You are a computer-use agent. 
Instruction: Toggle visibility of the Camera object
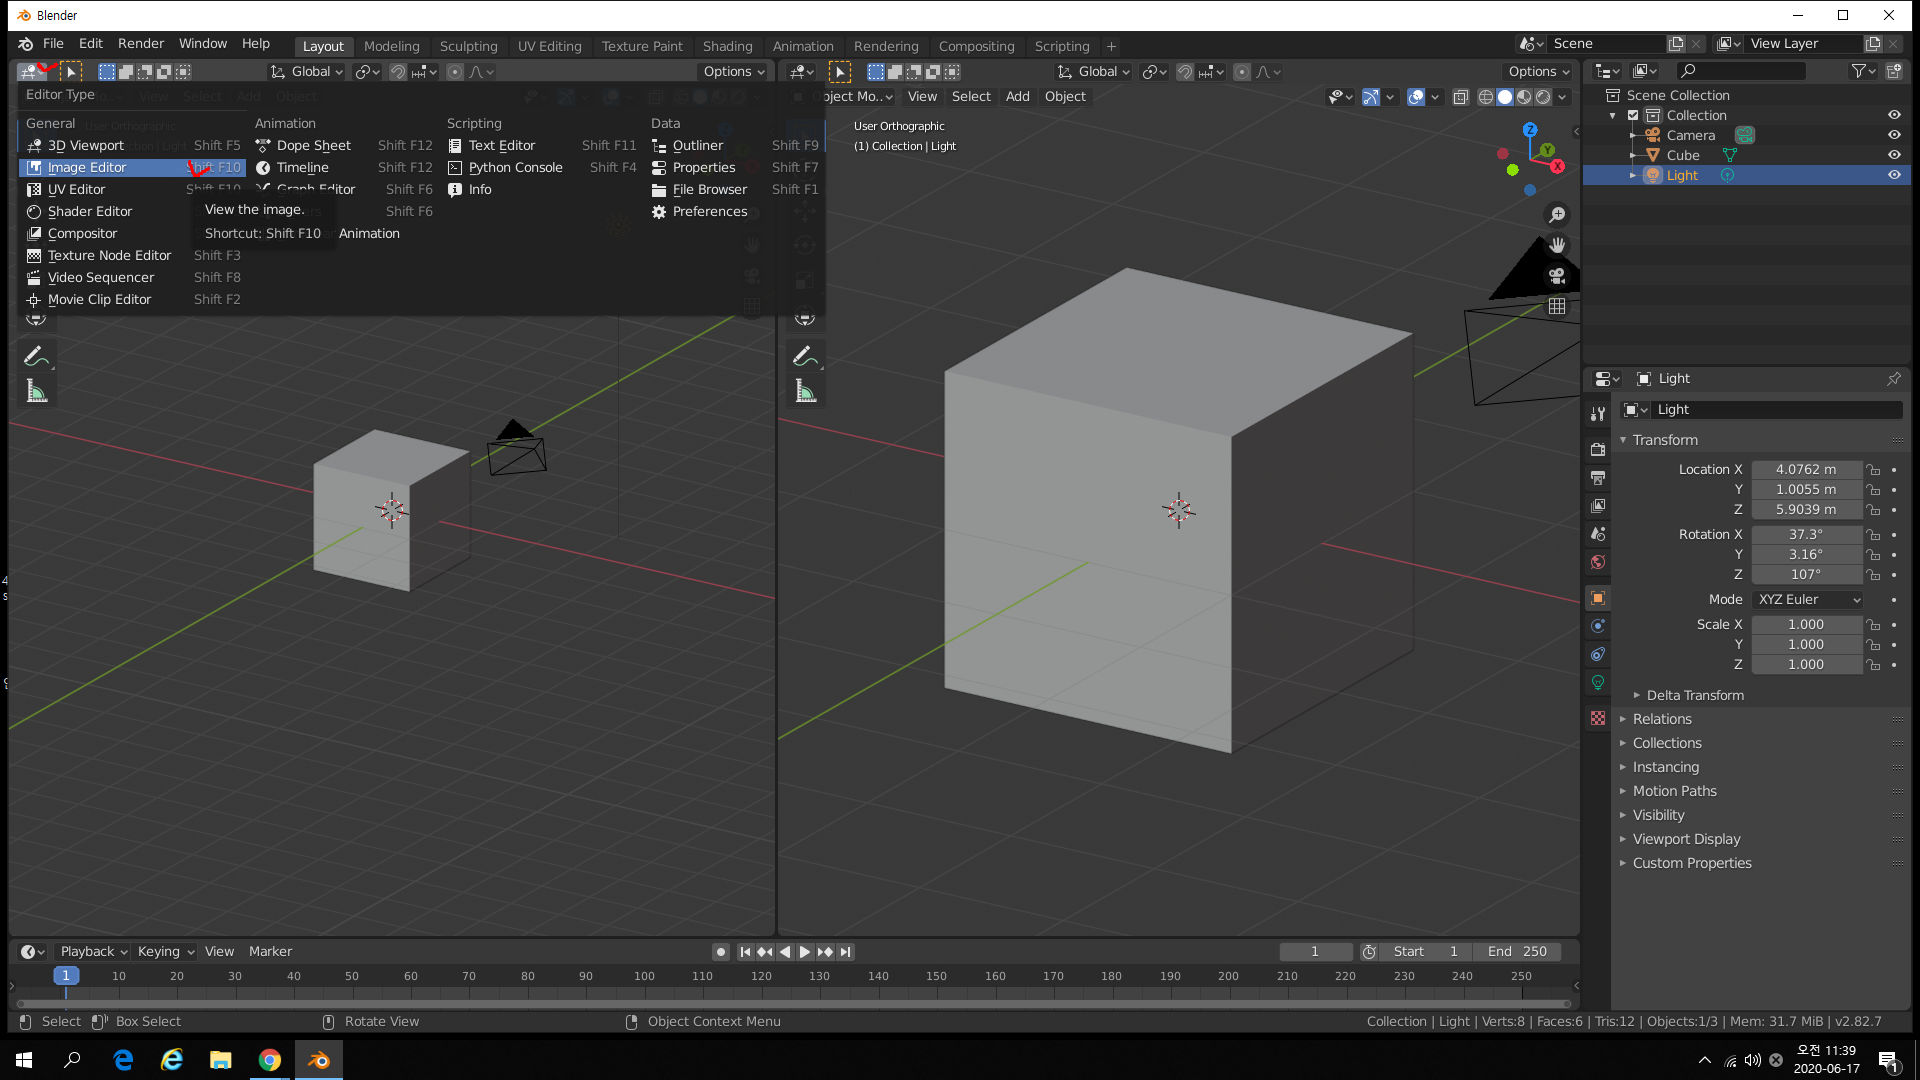[x=1894, y=135]
